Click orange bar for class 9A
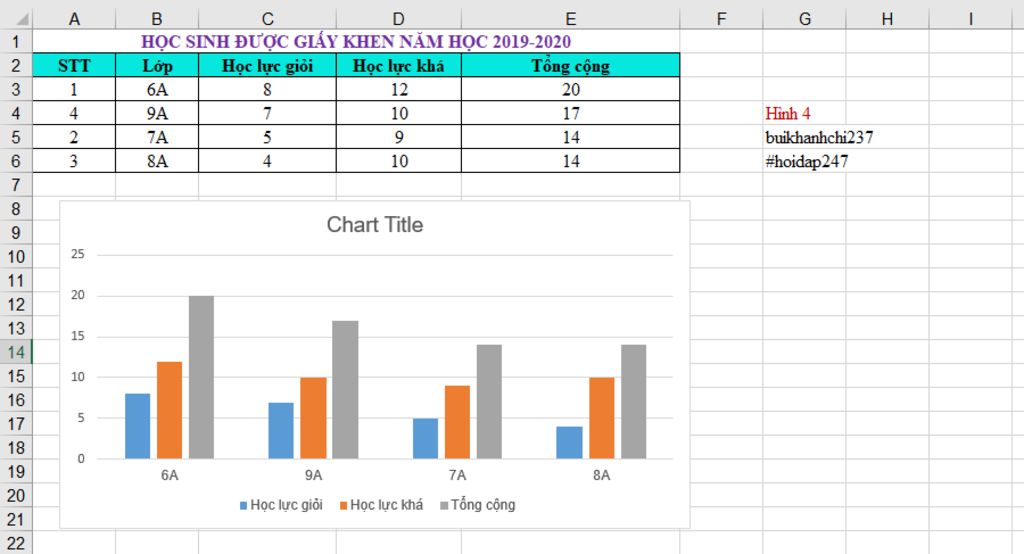 click(x=313, y=418)
